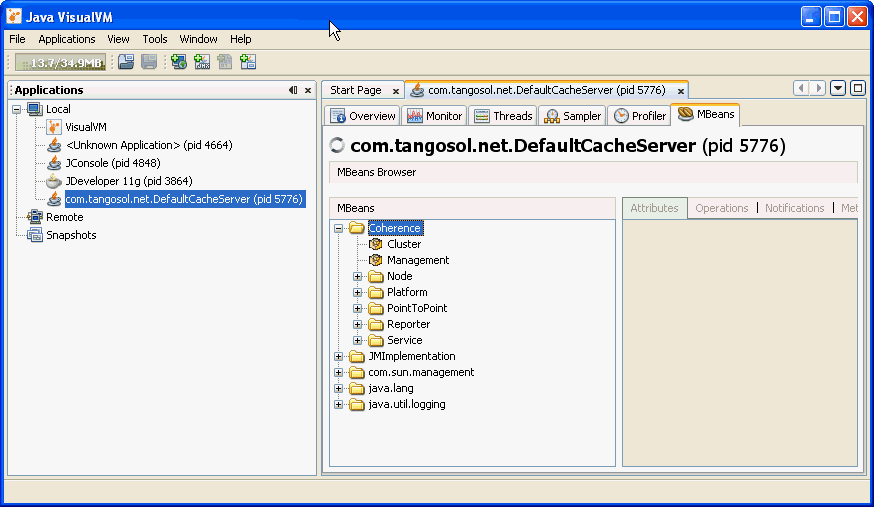
Task: Open the Applications menu
Action: click(x=67, y=39)
